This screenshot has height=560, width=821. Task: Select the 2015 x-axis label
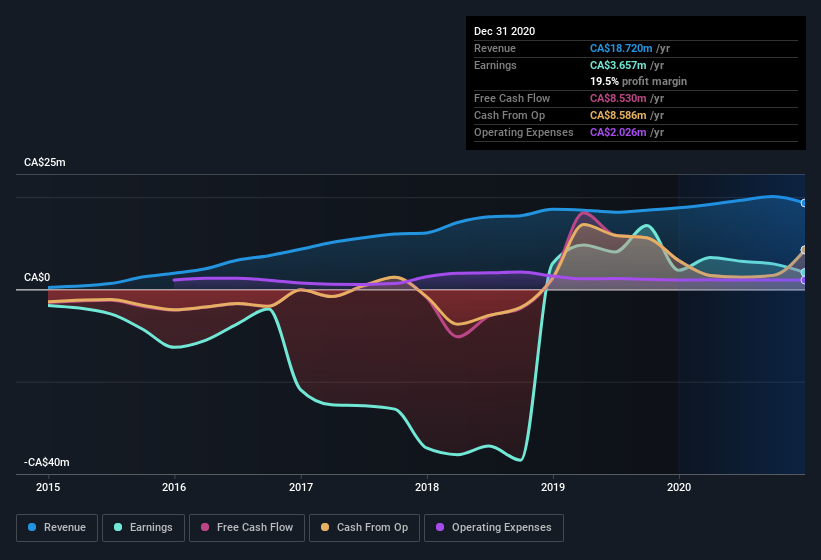48,488
